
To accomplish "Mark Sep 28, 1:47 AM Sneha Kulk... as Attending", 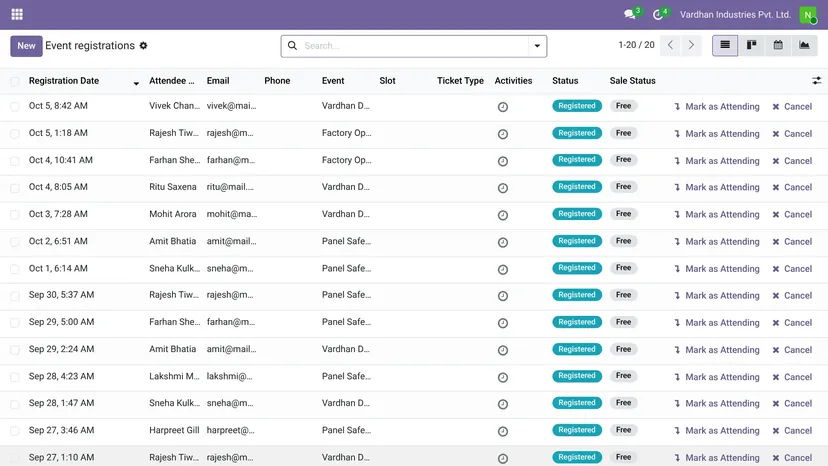I will [717, 404].
